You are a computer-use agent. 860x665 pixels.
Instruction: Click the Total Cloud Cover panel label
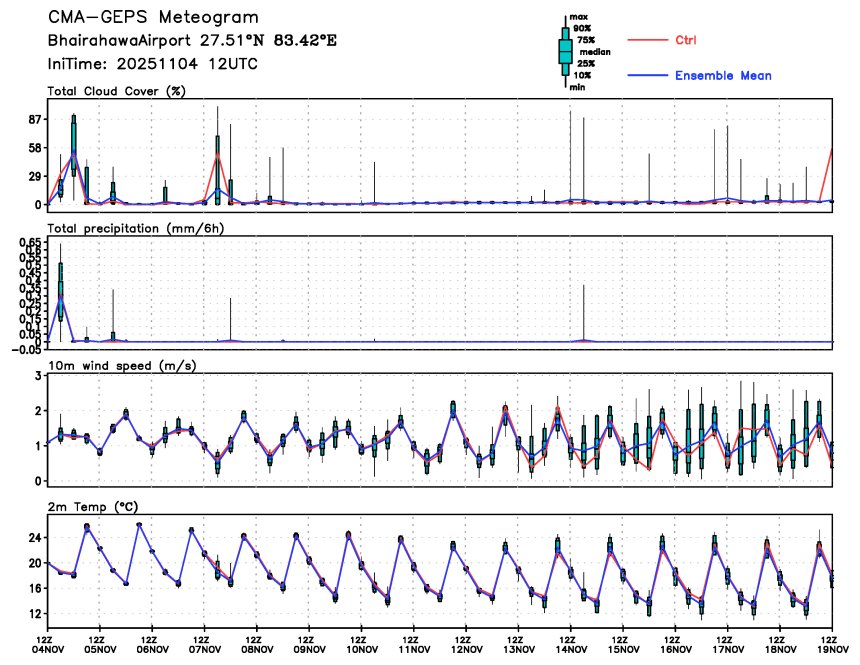[116, 91]
